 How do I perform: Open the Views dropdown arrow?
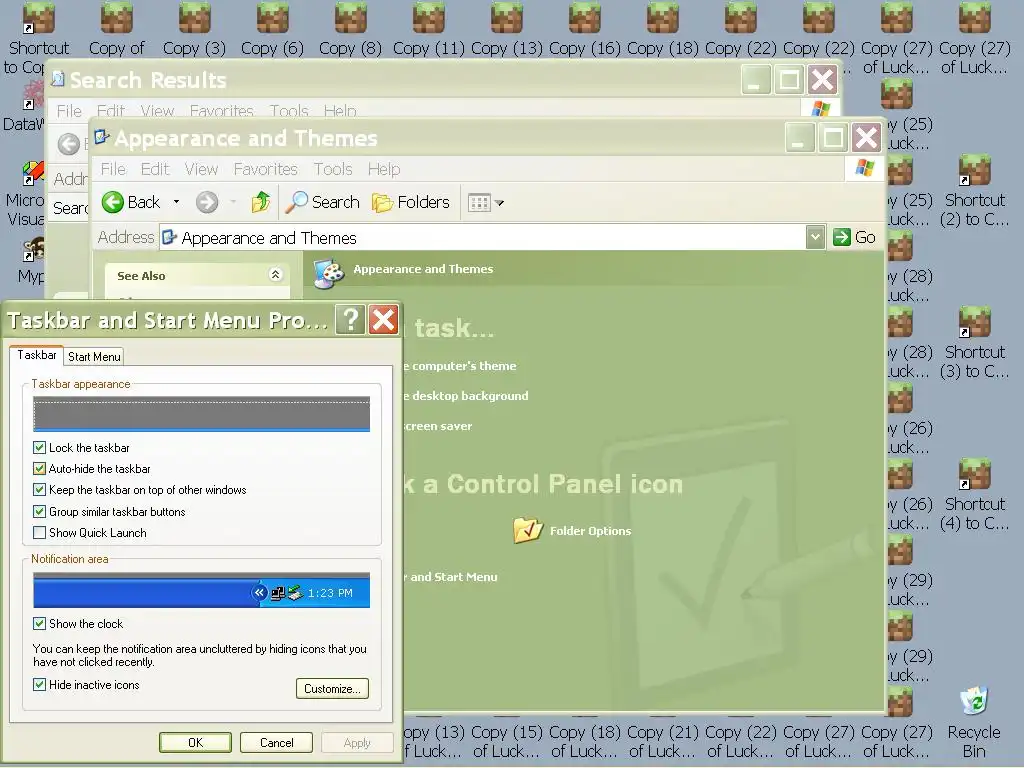pos(500,203)
